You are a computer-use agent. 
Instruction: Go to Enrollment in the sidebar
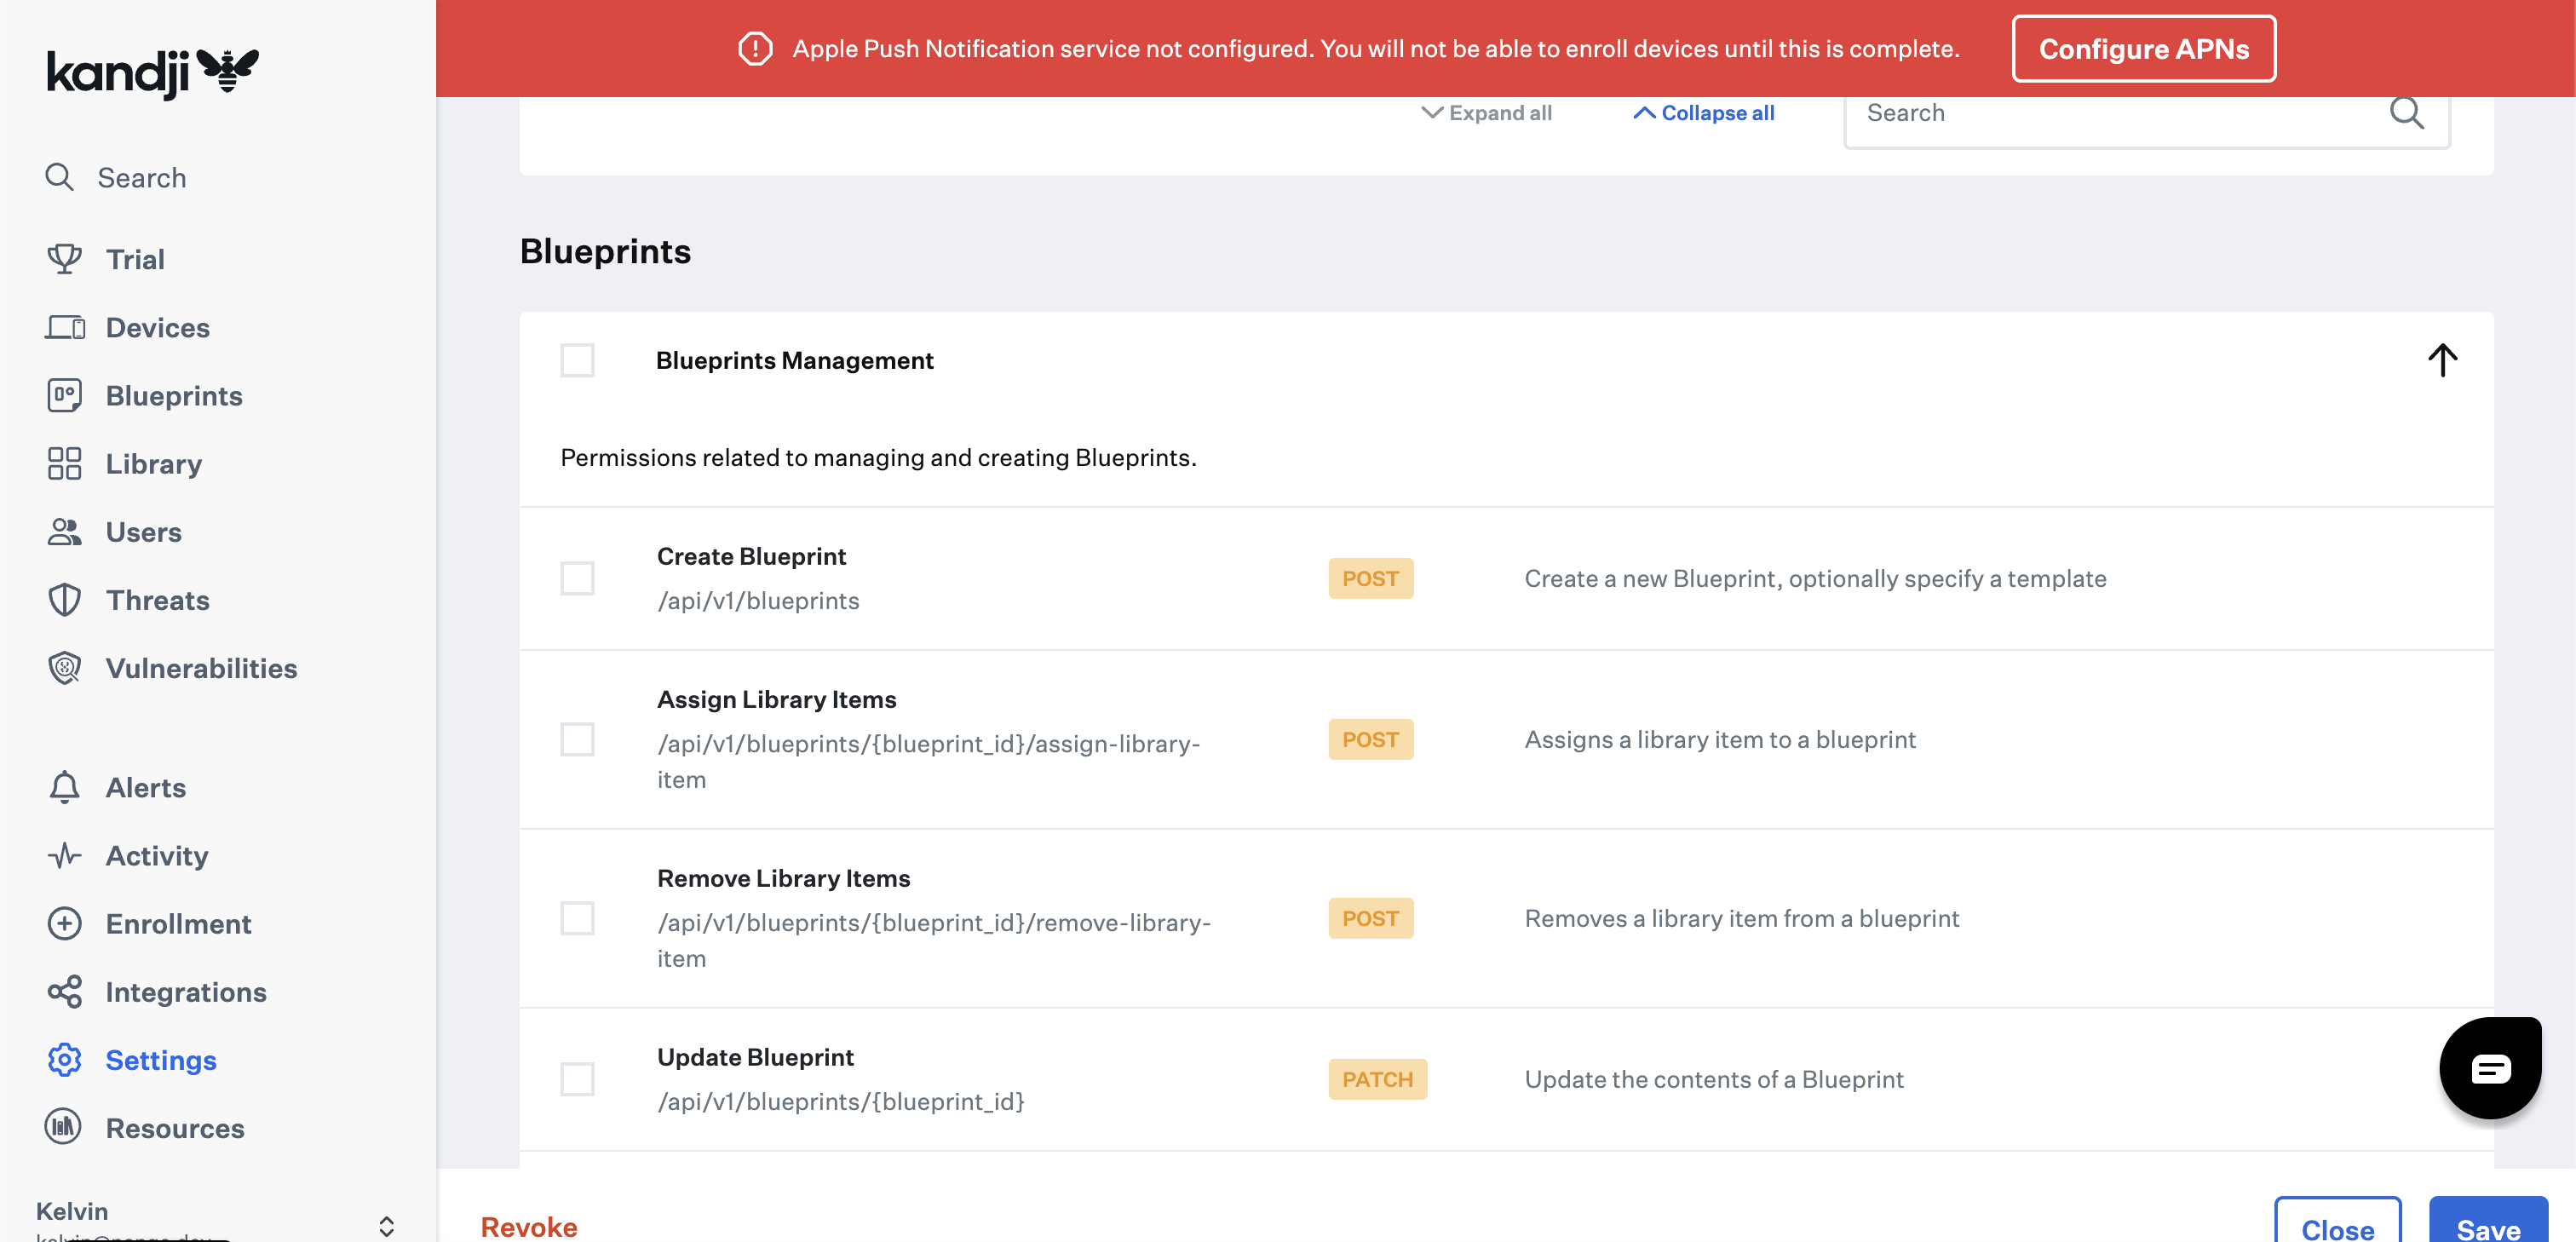[x=178, y=923]
